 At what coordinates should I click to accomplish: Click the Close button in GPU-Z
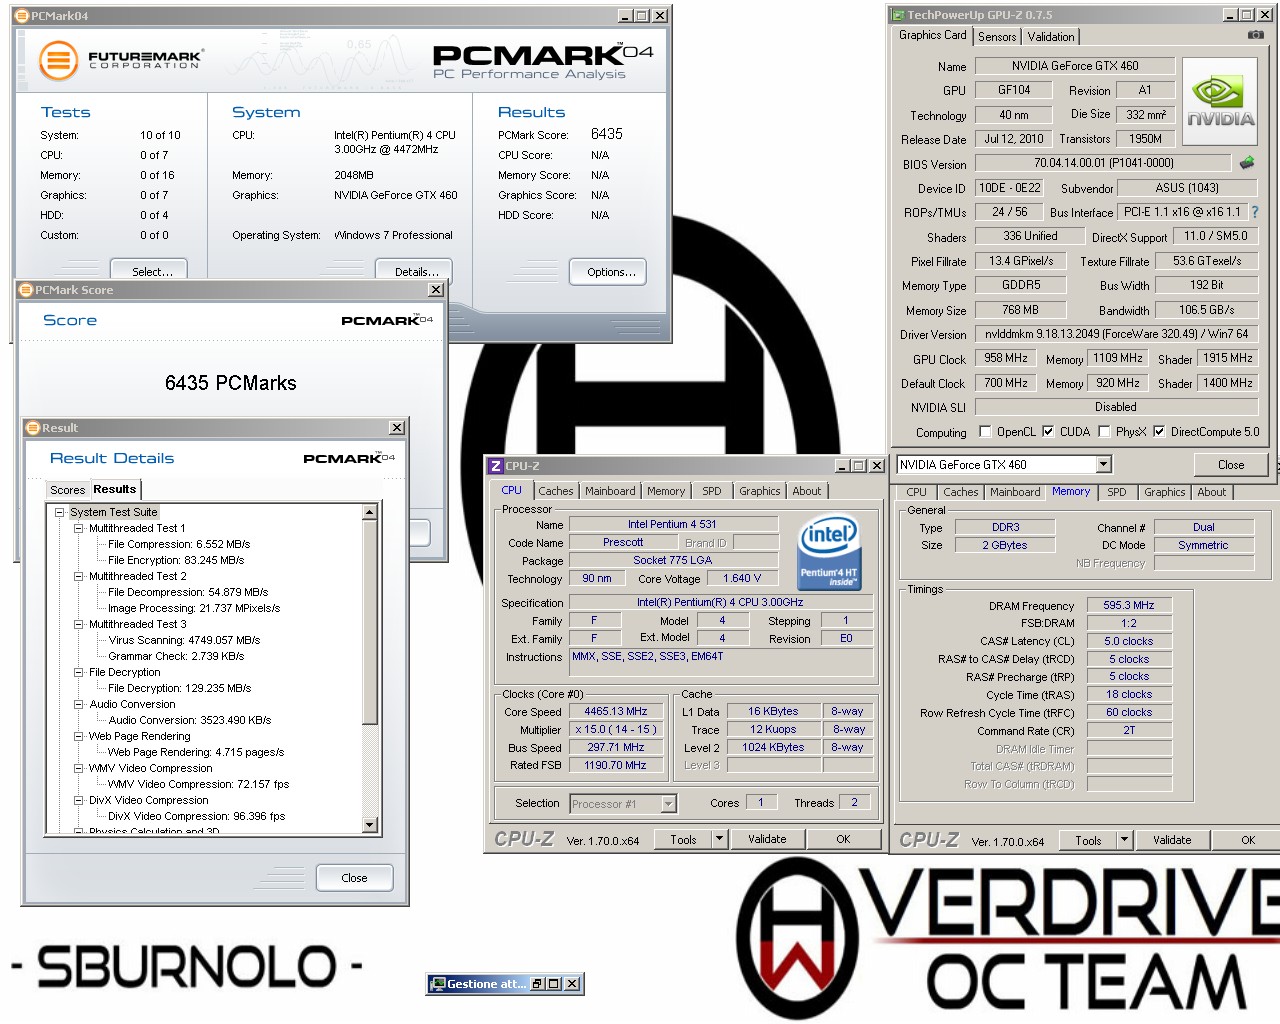tap(1231, 465)
